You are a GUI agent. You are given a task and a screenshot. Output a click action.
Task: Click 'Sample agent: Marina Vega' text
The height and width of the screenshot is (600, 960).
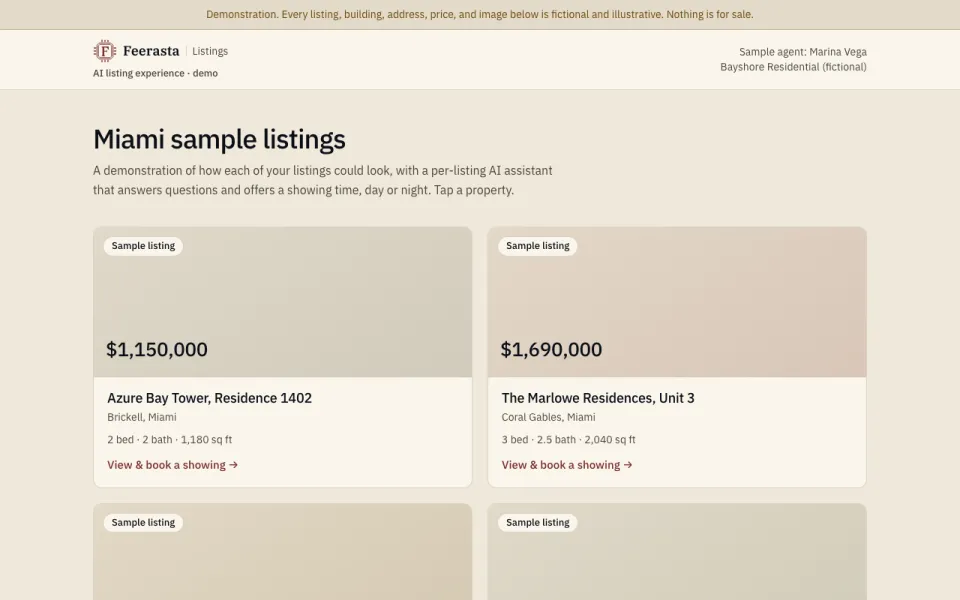[x=803, y=52]
